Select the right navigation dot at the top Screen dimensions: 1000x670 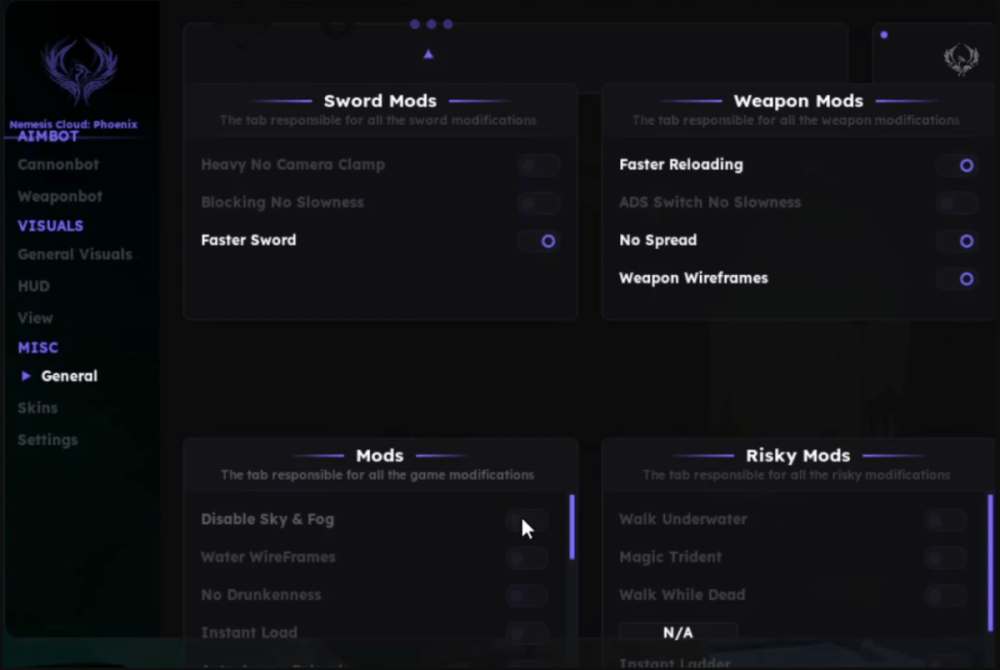coord(447,24)
